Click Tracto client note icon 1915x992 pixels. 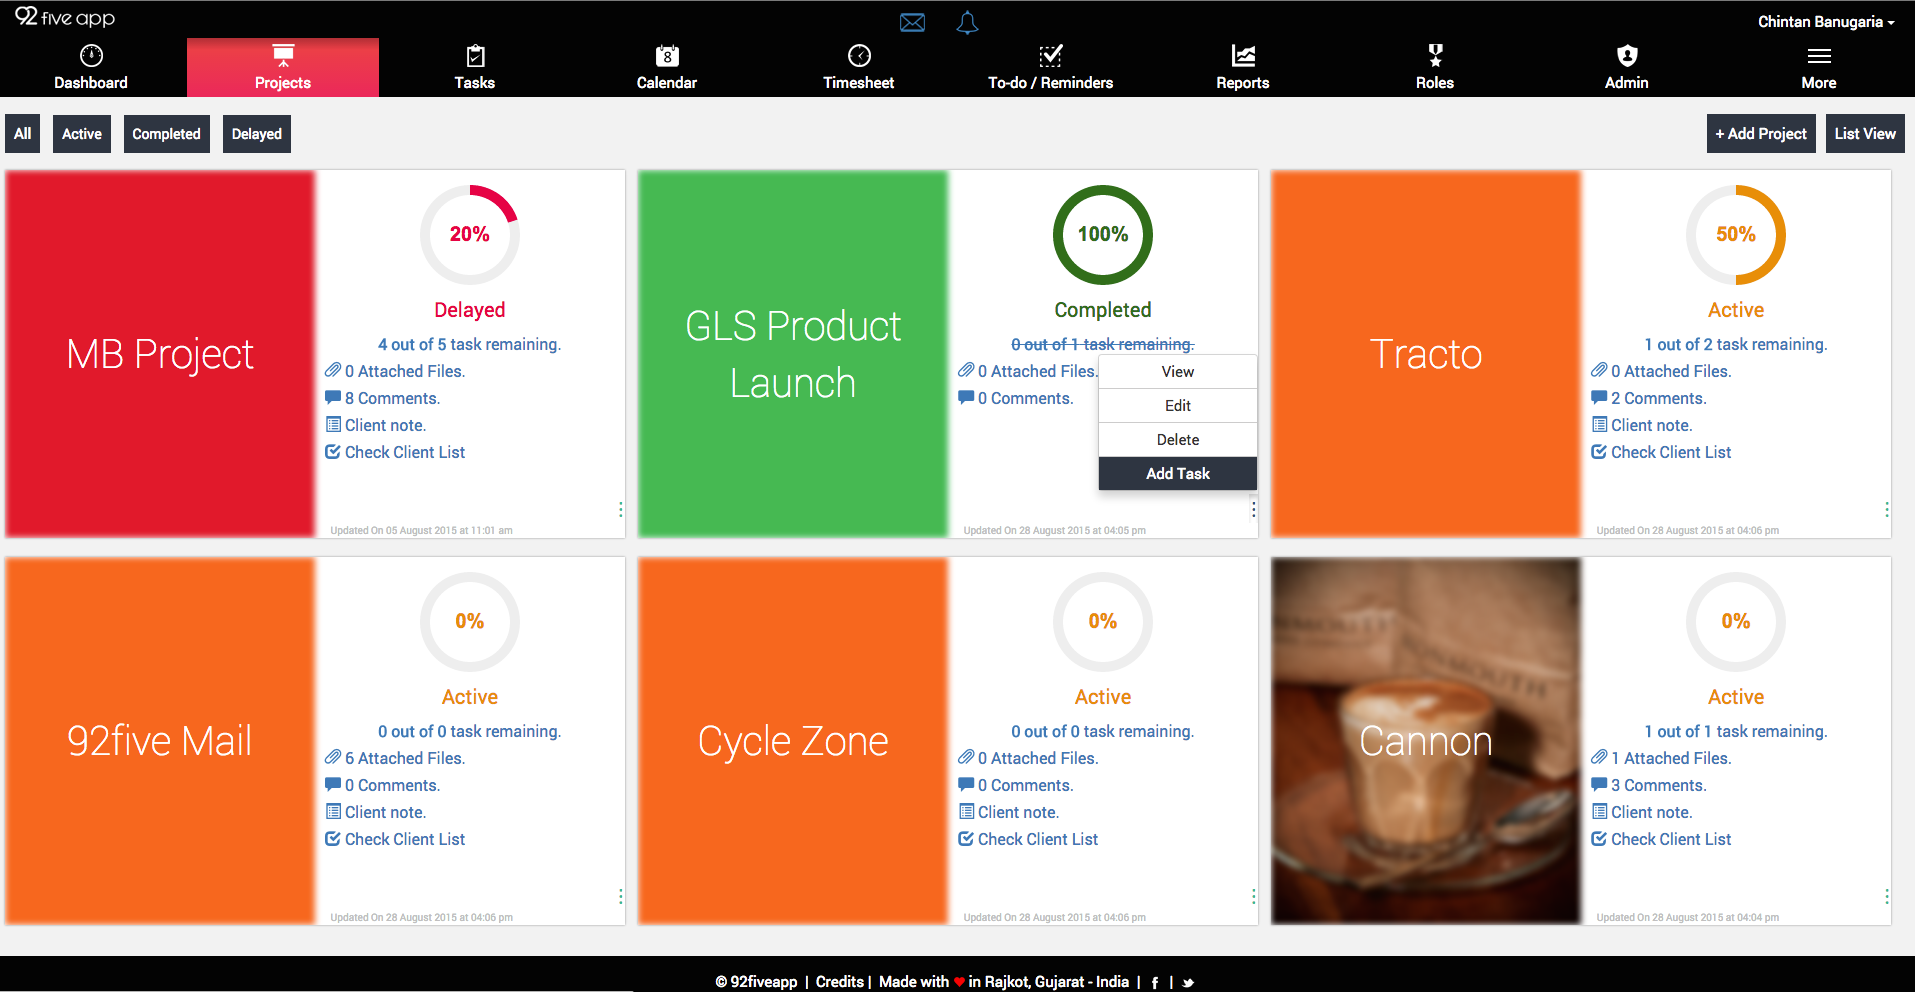pyautogui.click(x=1599, y=425)
